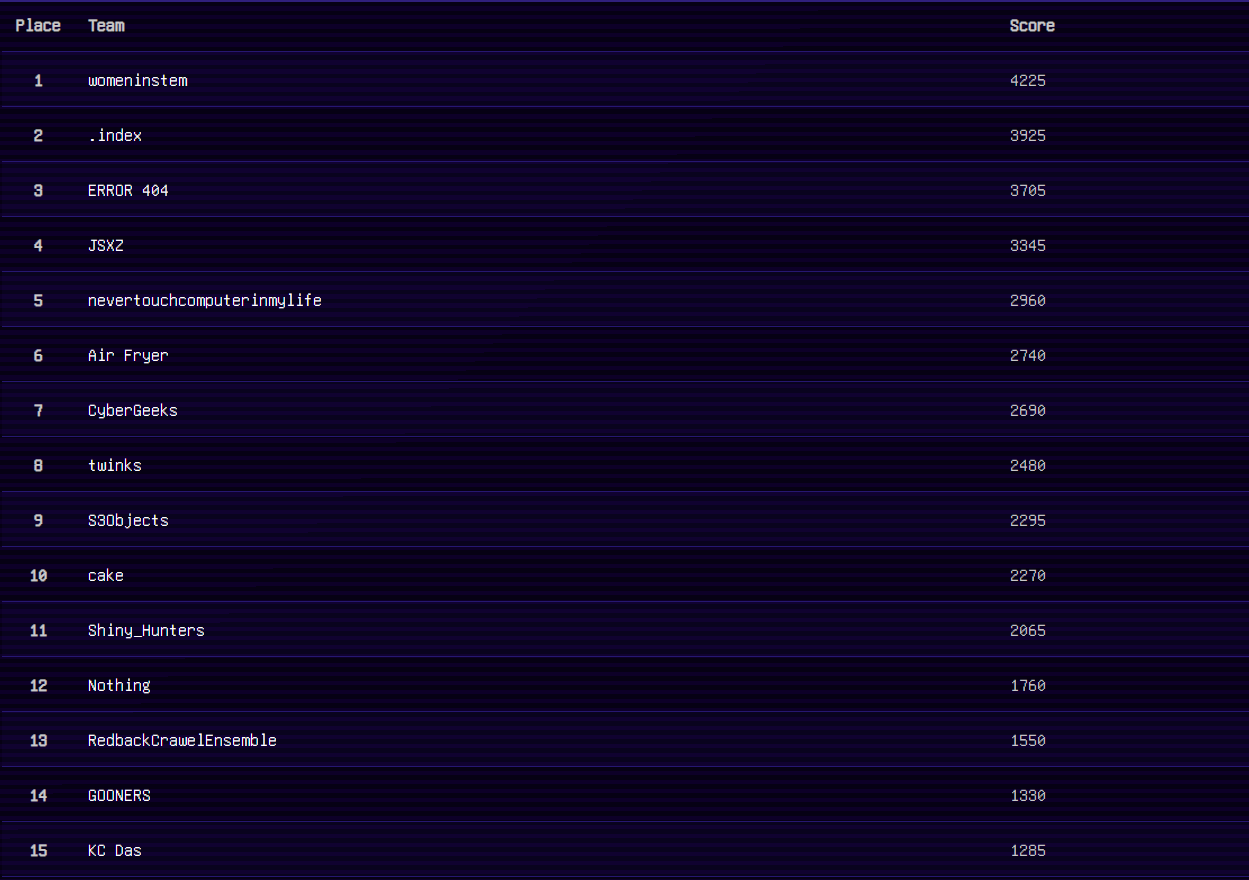Click the twinks team name
Screen dimensions: 1249x880
(115, 465)
